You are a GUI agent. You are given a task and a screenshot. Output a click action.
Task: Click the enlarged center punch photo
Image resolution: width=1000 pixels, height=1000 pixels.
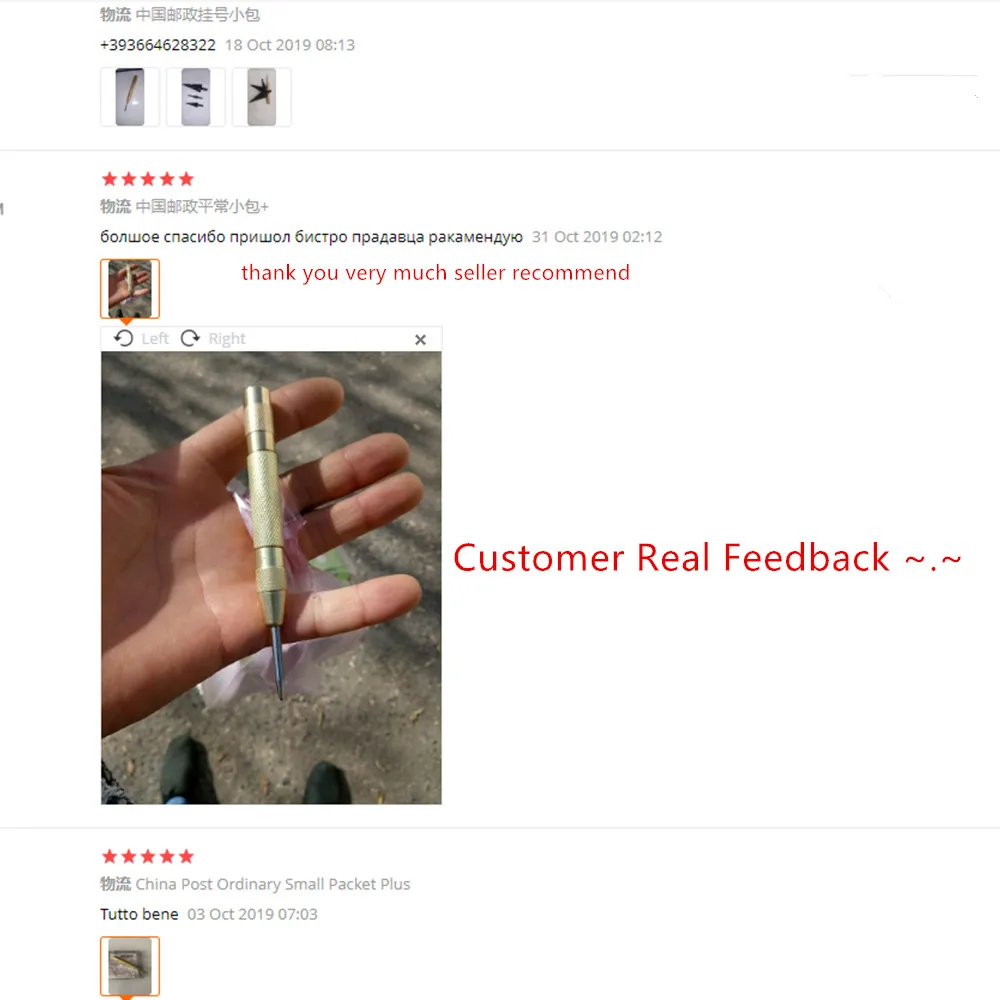pos(271,578)
